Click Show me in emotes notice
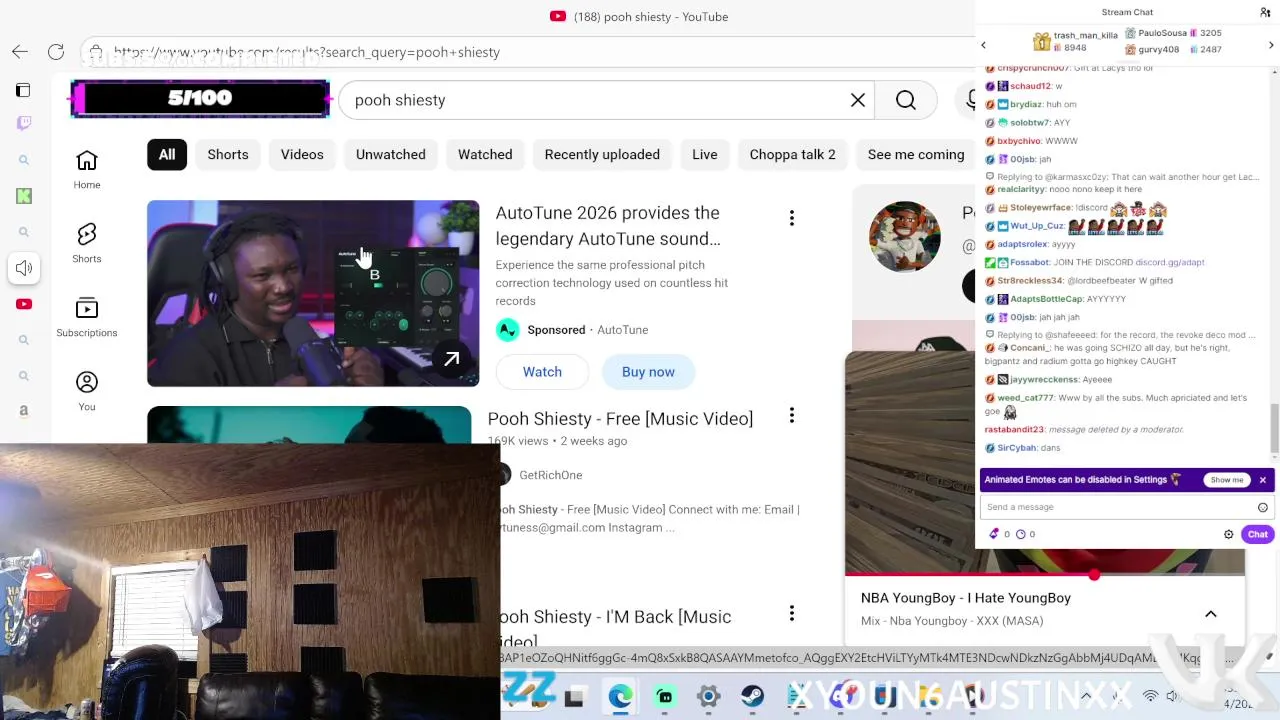 coord(1227,480)
